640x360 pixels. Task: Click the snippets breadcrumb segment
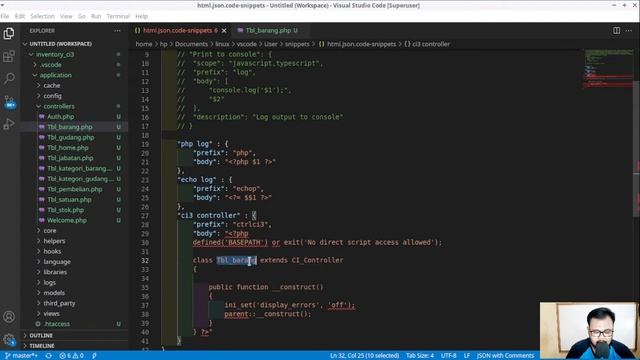[x=297, y=44]
